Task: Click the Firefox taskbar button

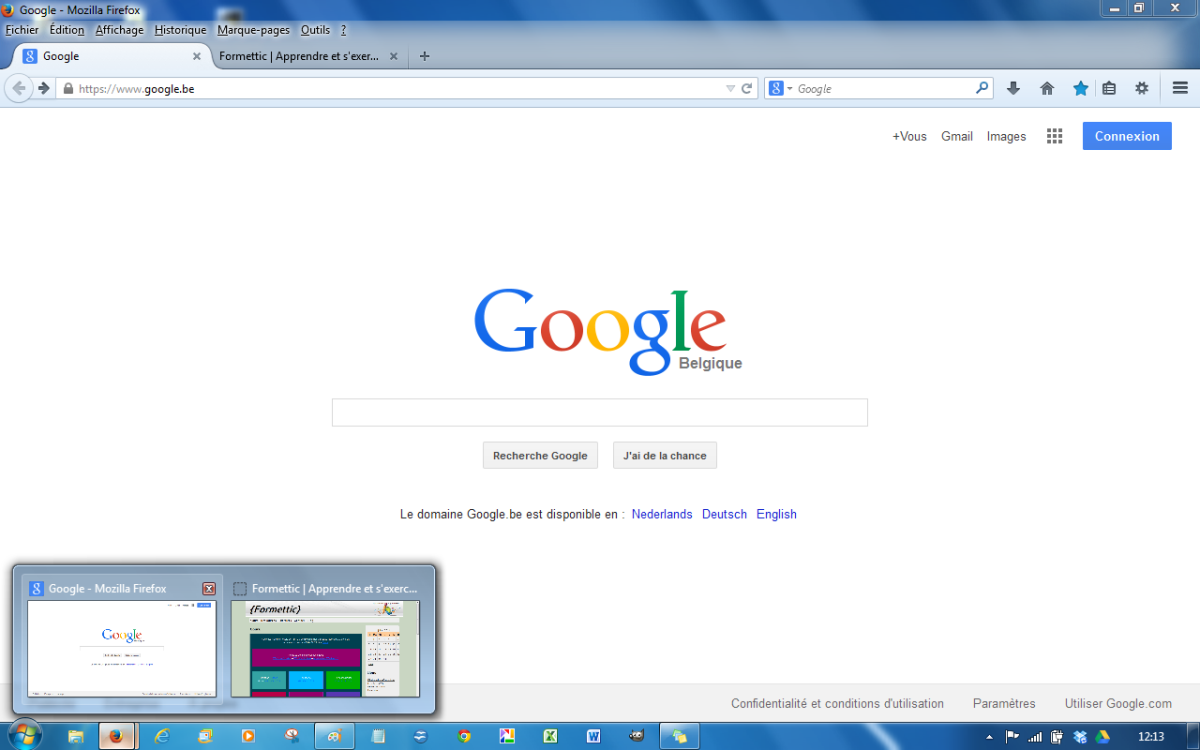Action: (116, 736)
